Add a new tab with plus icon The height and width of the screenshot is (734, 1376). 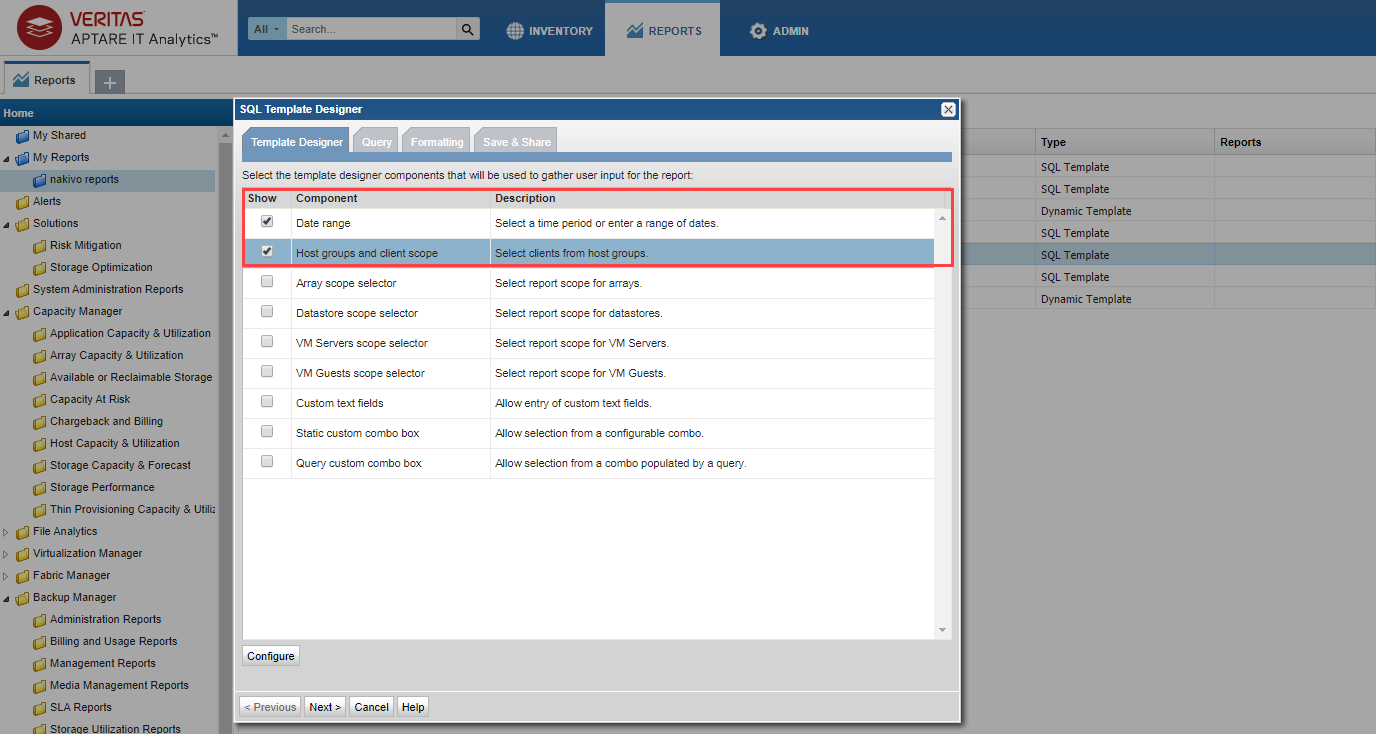[x=109, y=82]
